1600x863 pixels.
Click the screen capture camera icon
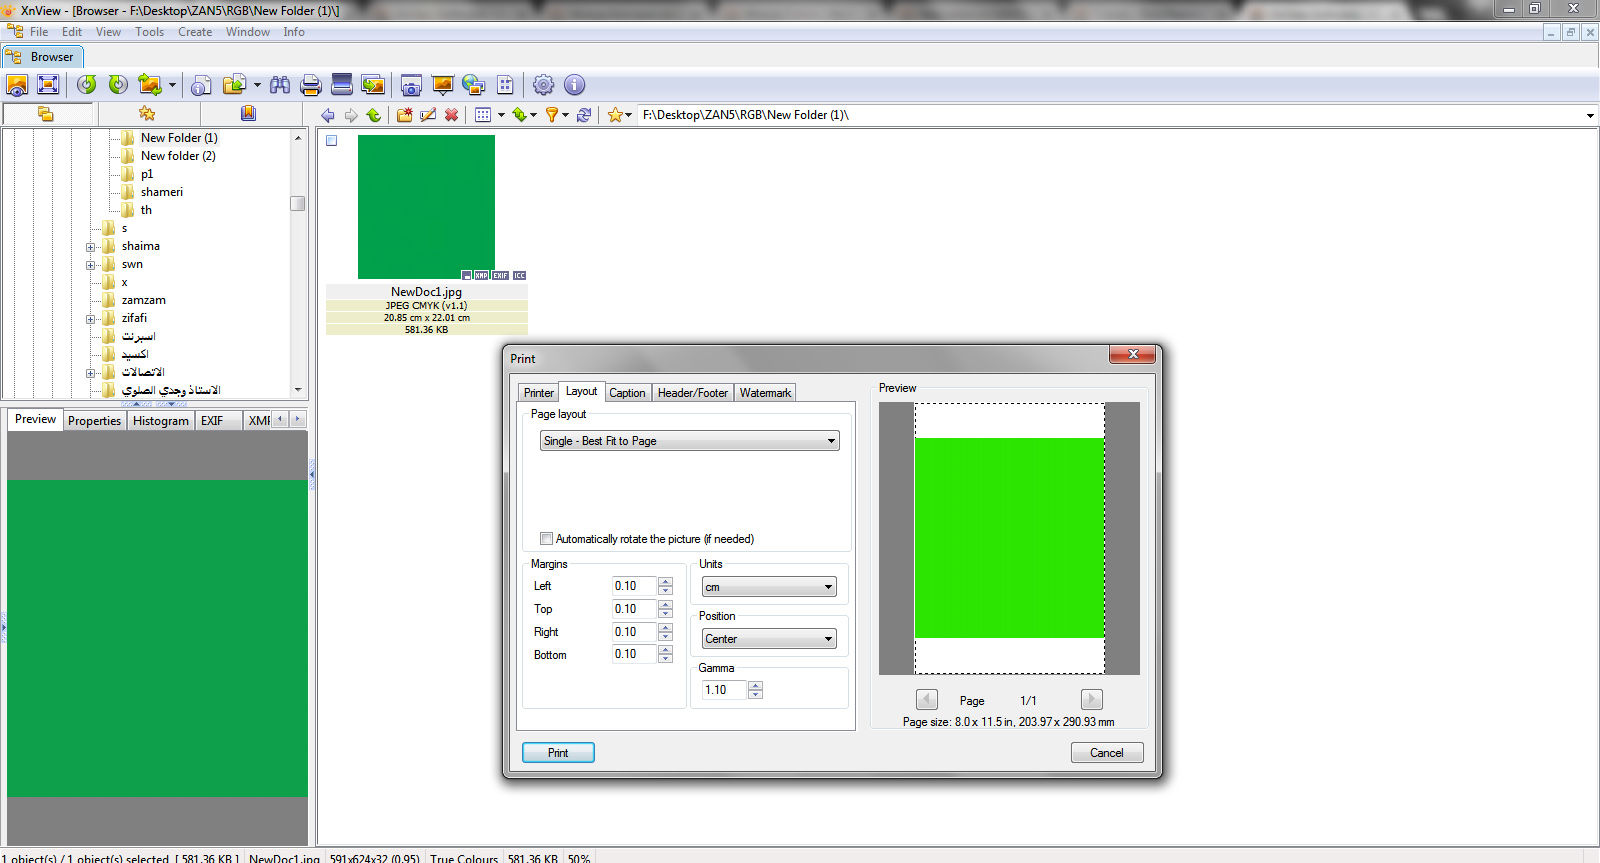pyautogui.click(x=411, y=85)
